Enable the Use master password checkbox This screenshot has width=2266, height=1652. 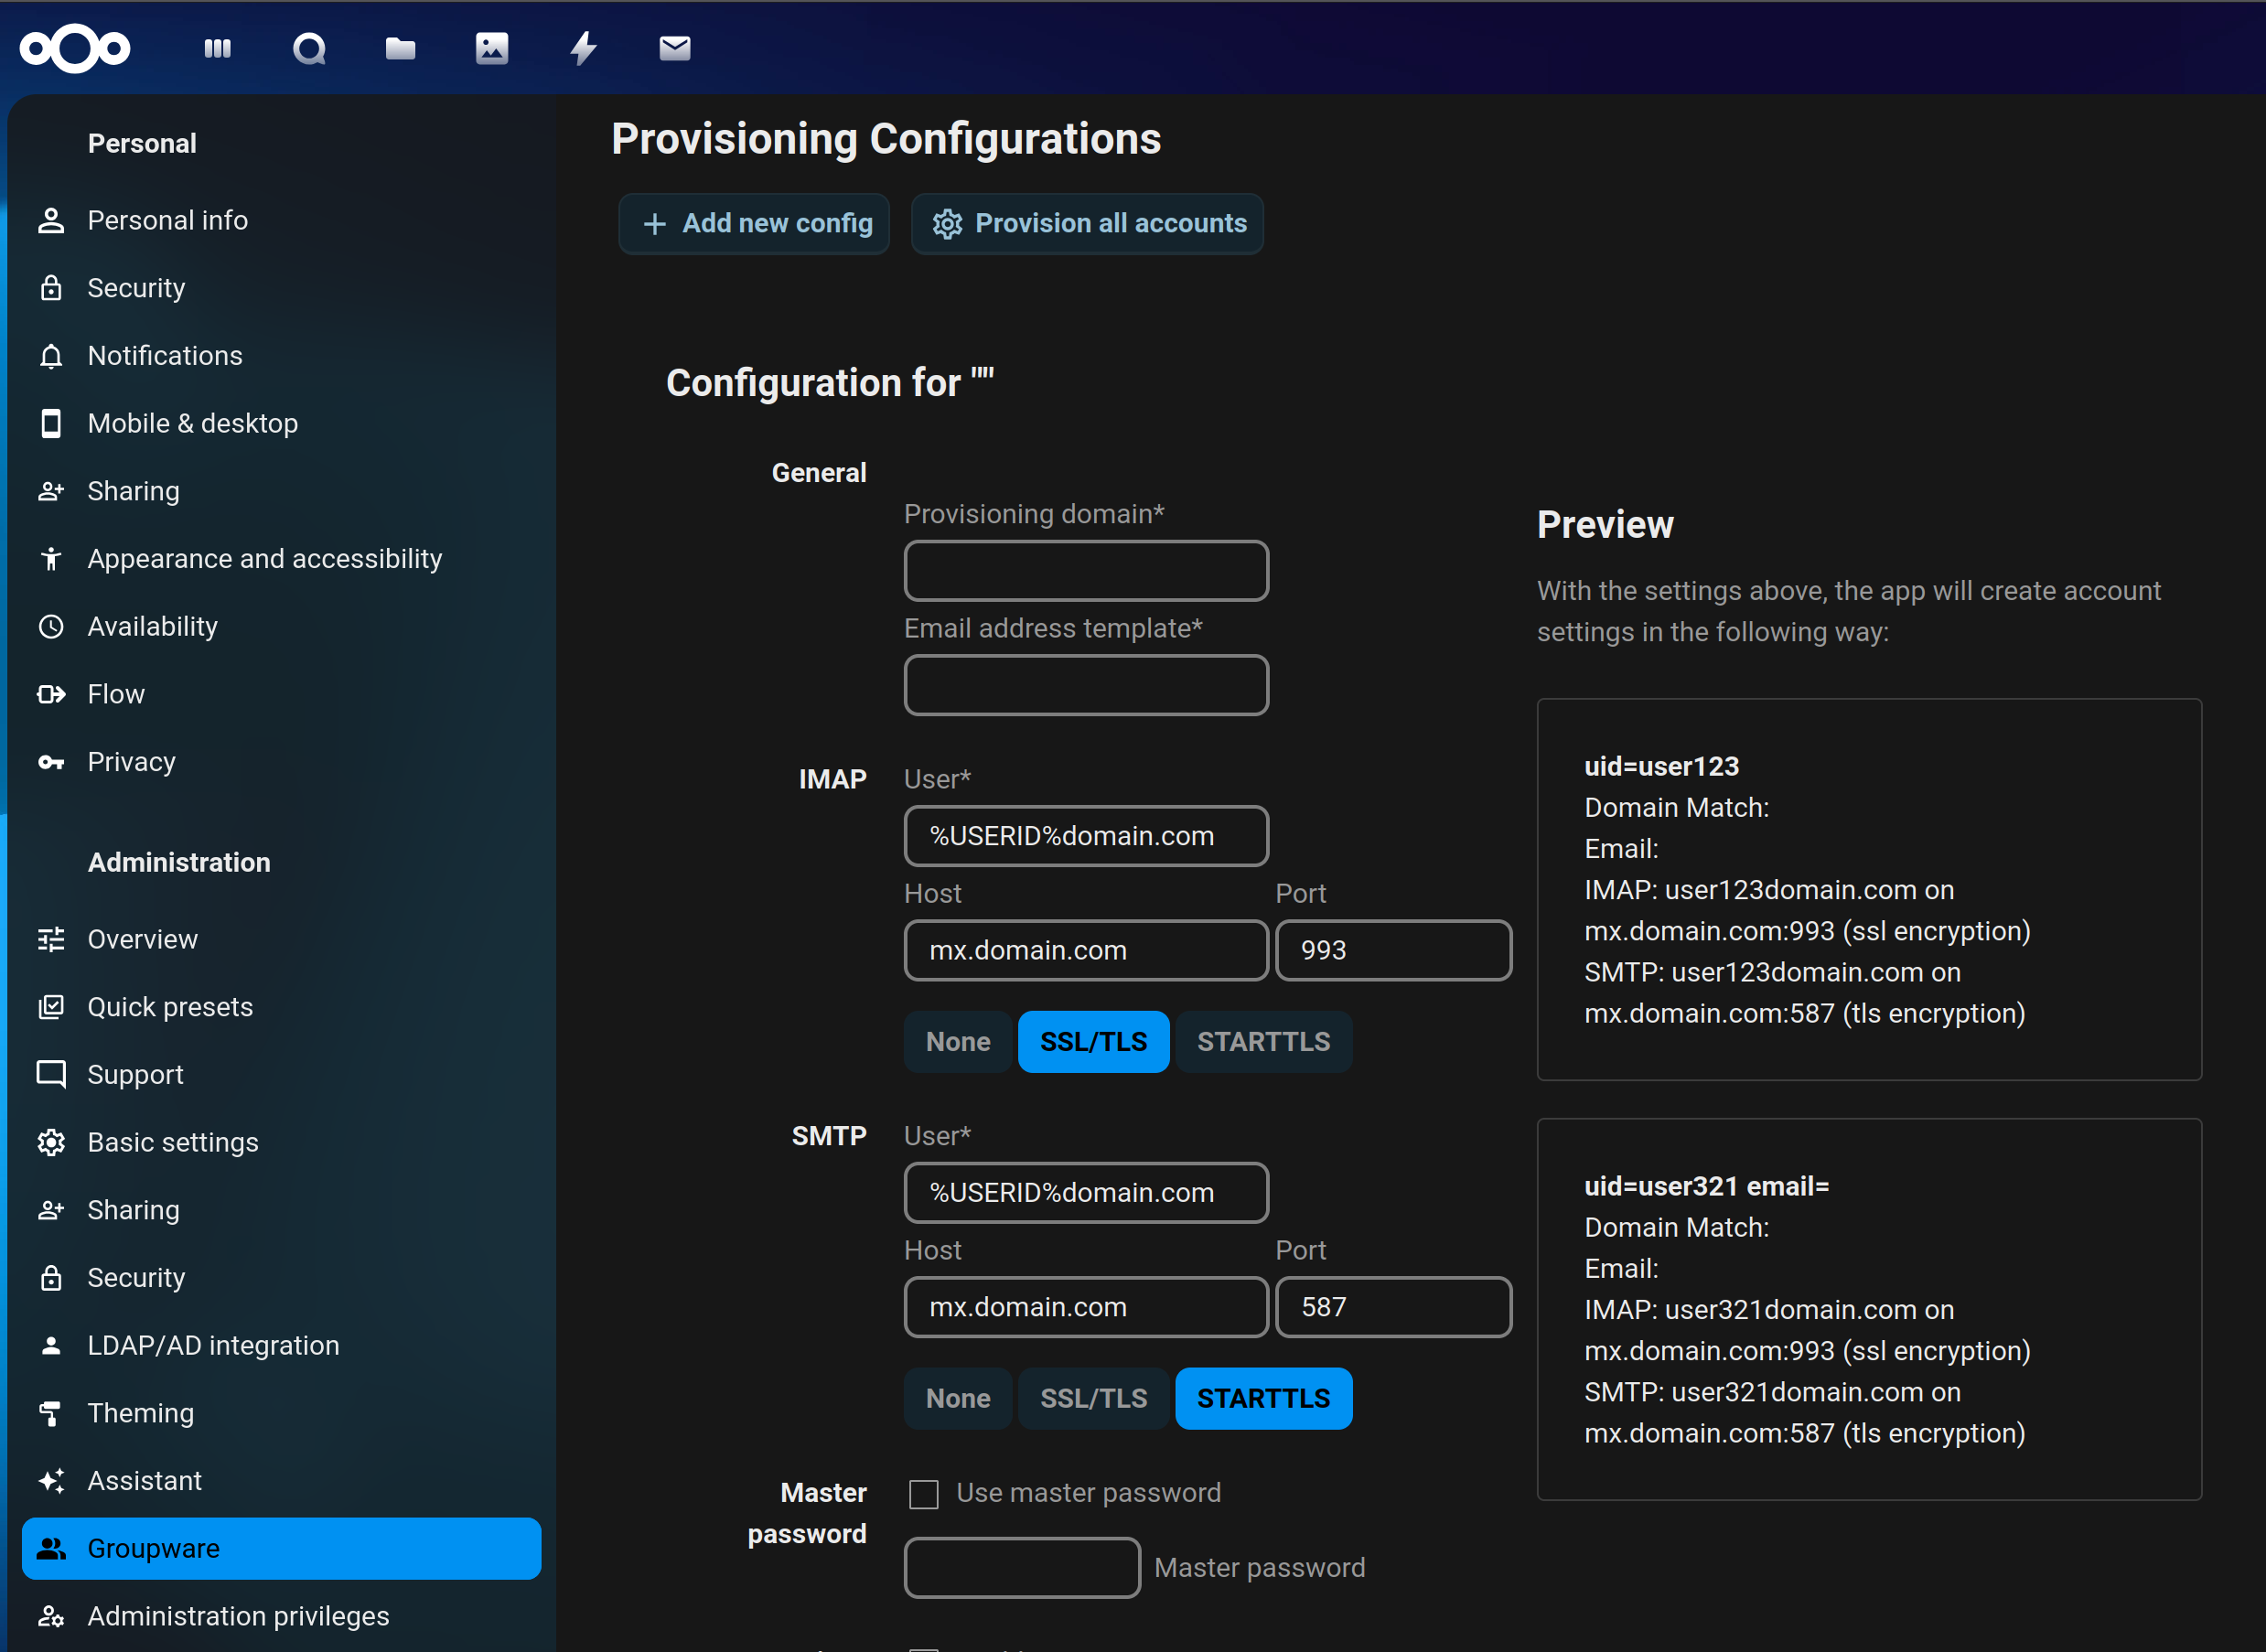pos(923,1494)
